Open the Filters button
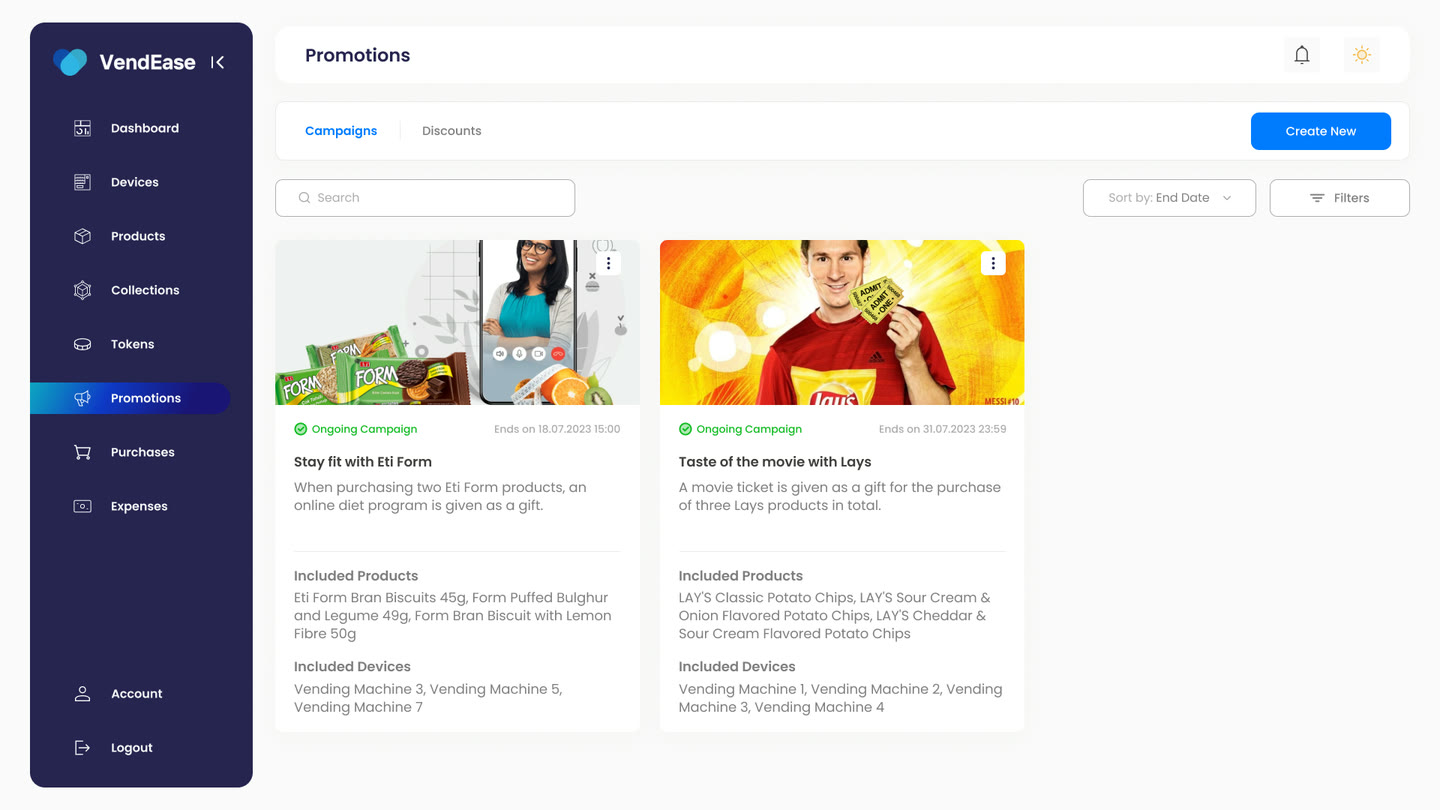 (1340, 198)
